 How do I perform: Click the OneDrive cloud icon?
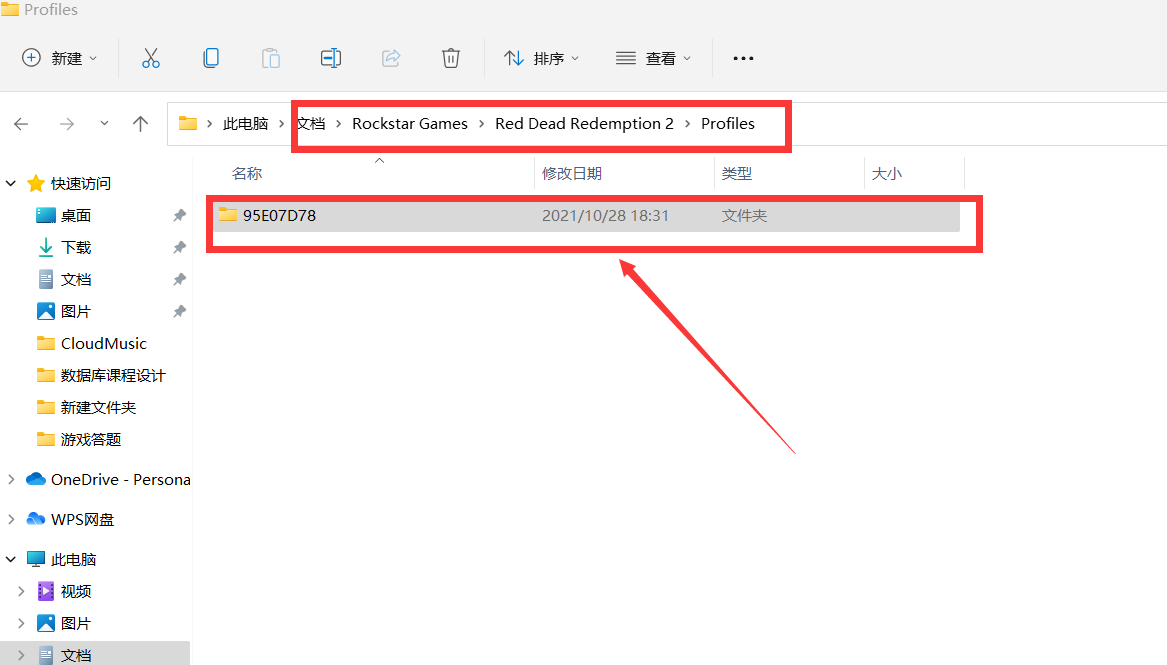36,479
